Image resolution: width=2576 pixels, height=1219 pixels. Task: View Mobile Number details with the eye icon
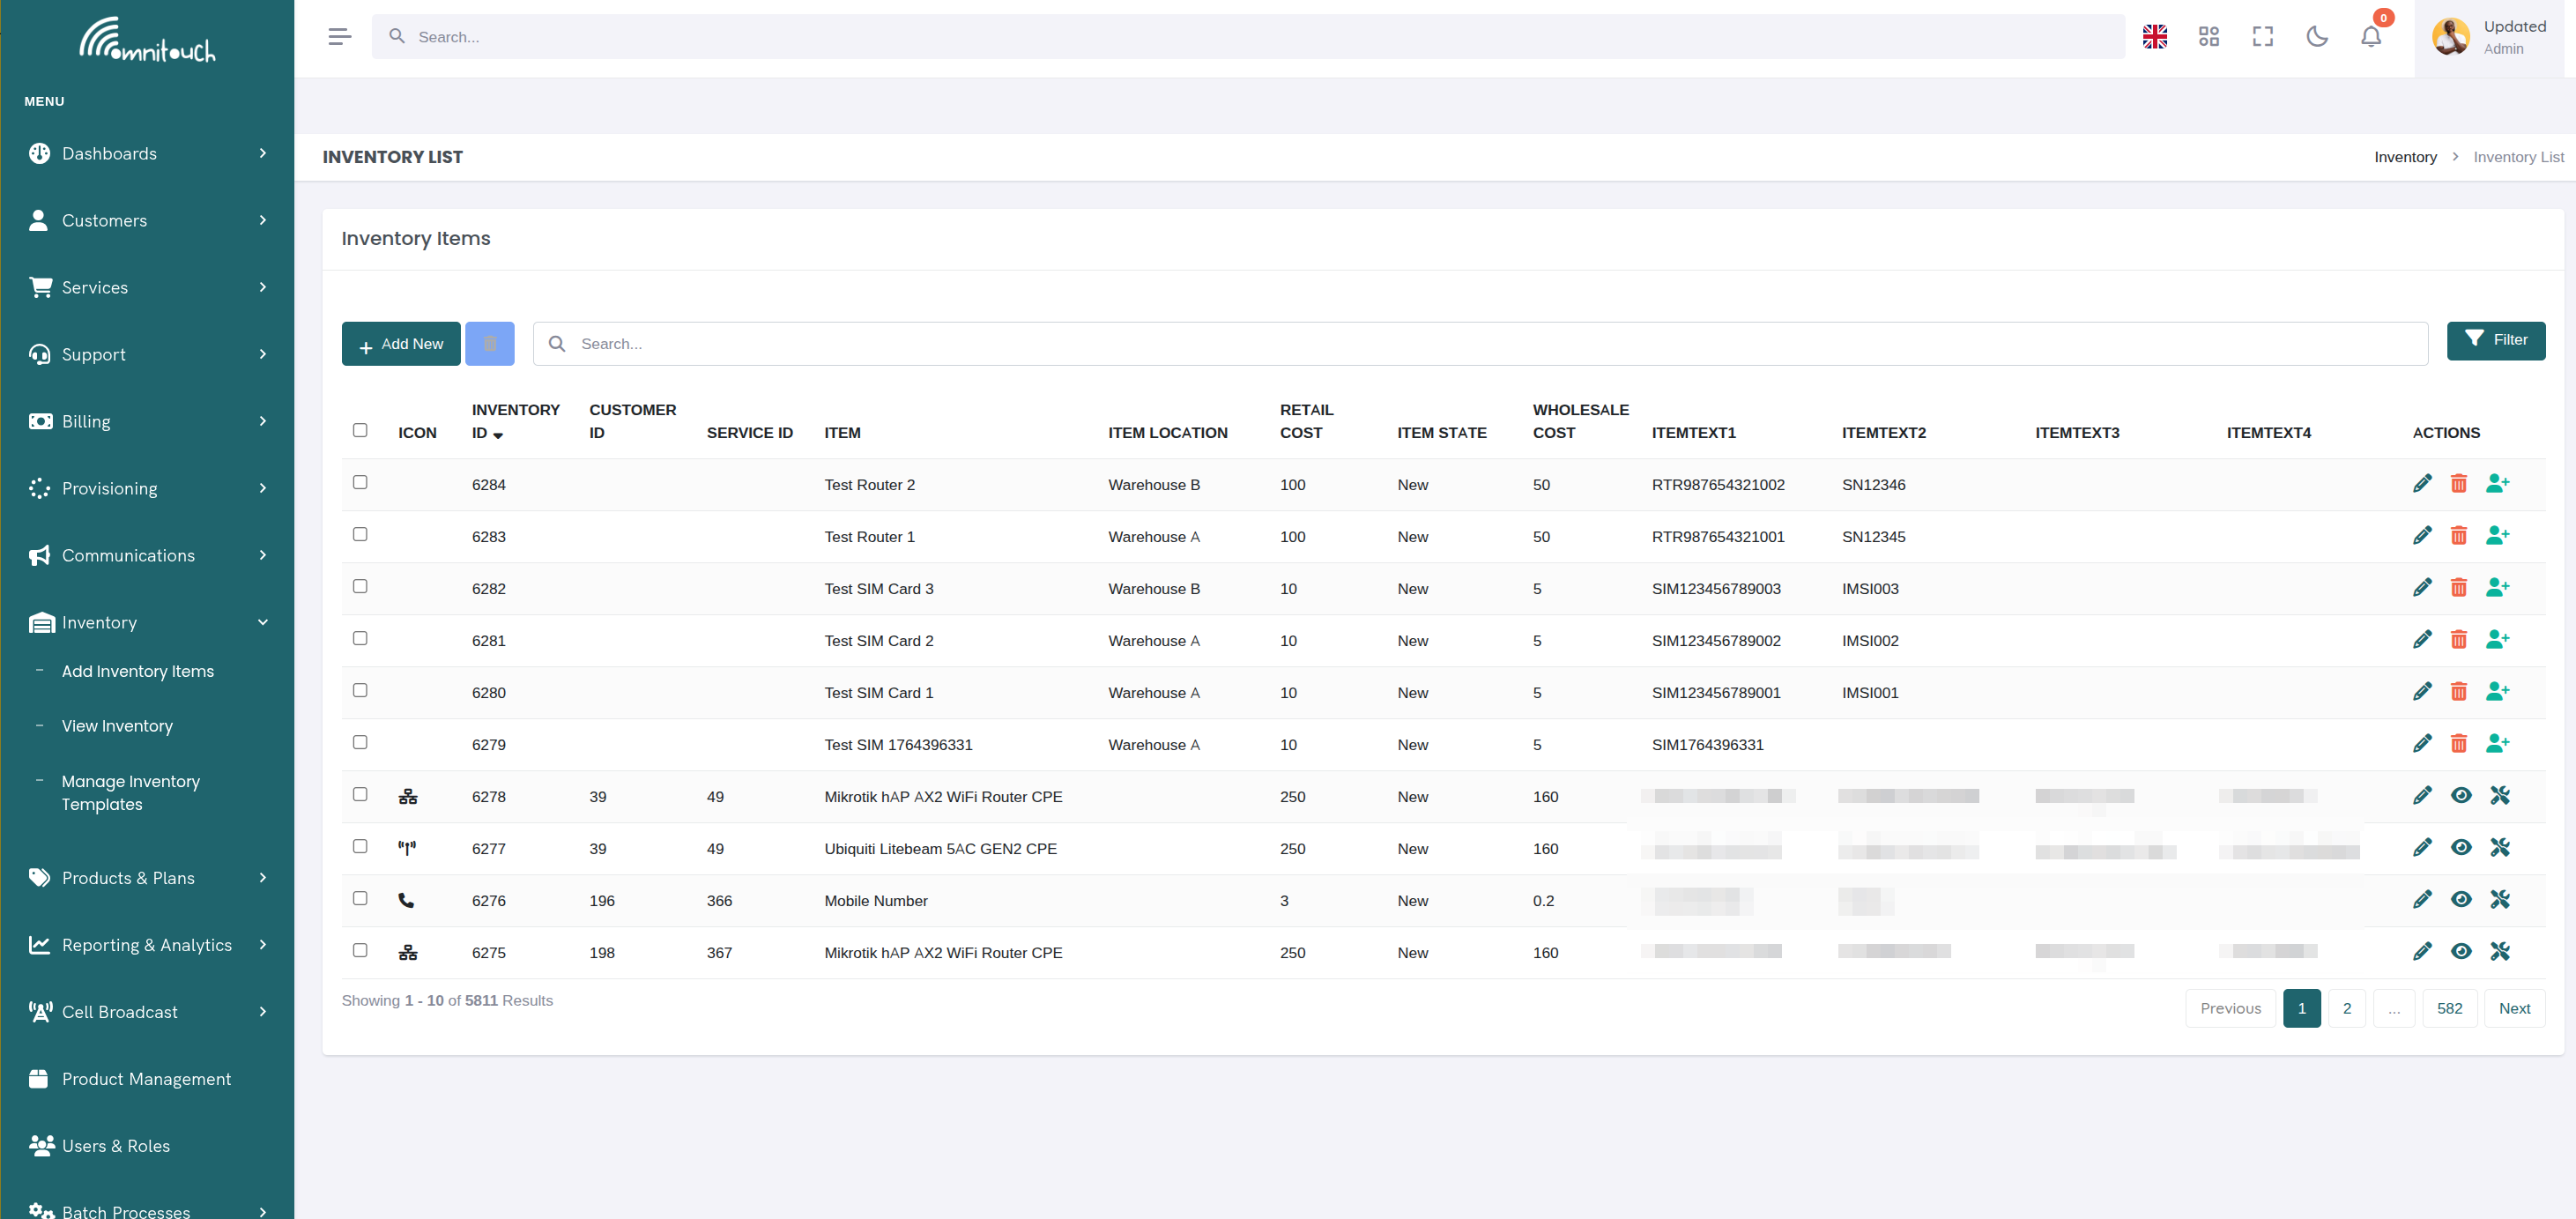pos(2462,899)
